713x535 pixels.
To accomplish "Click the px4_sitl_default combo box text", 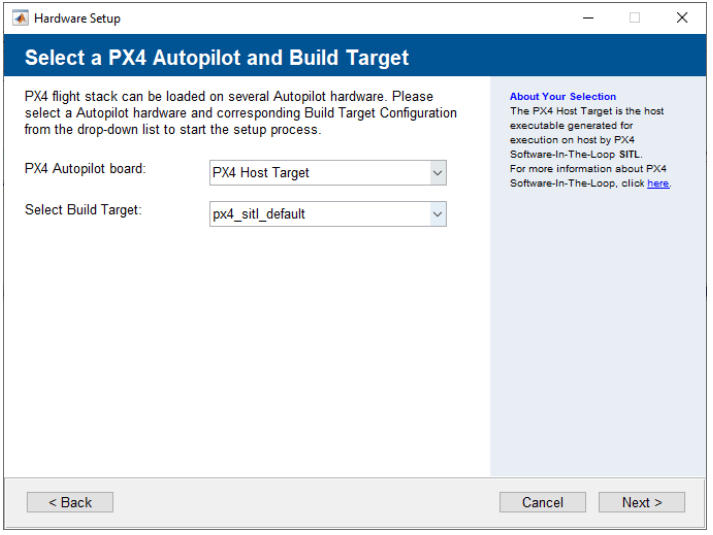I will coord(259,214).
